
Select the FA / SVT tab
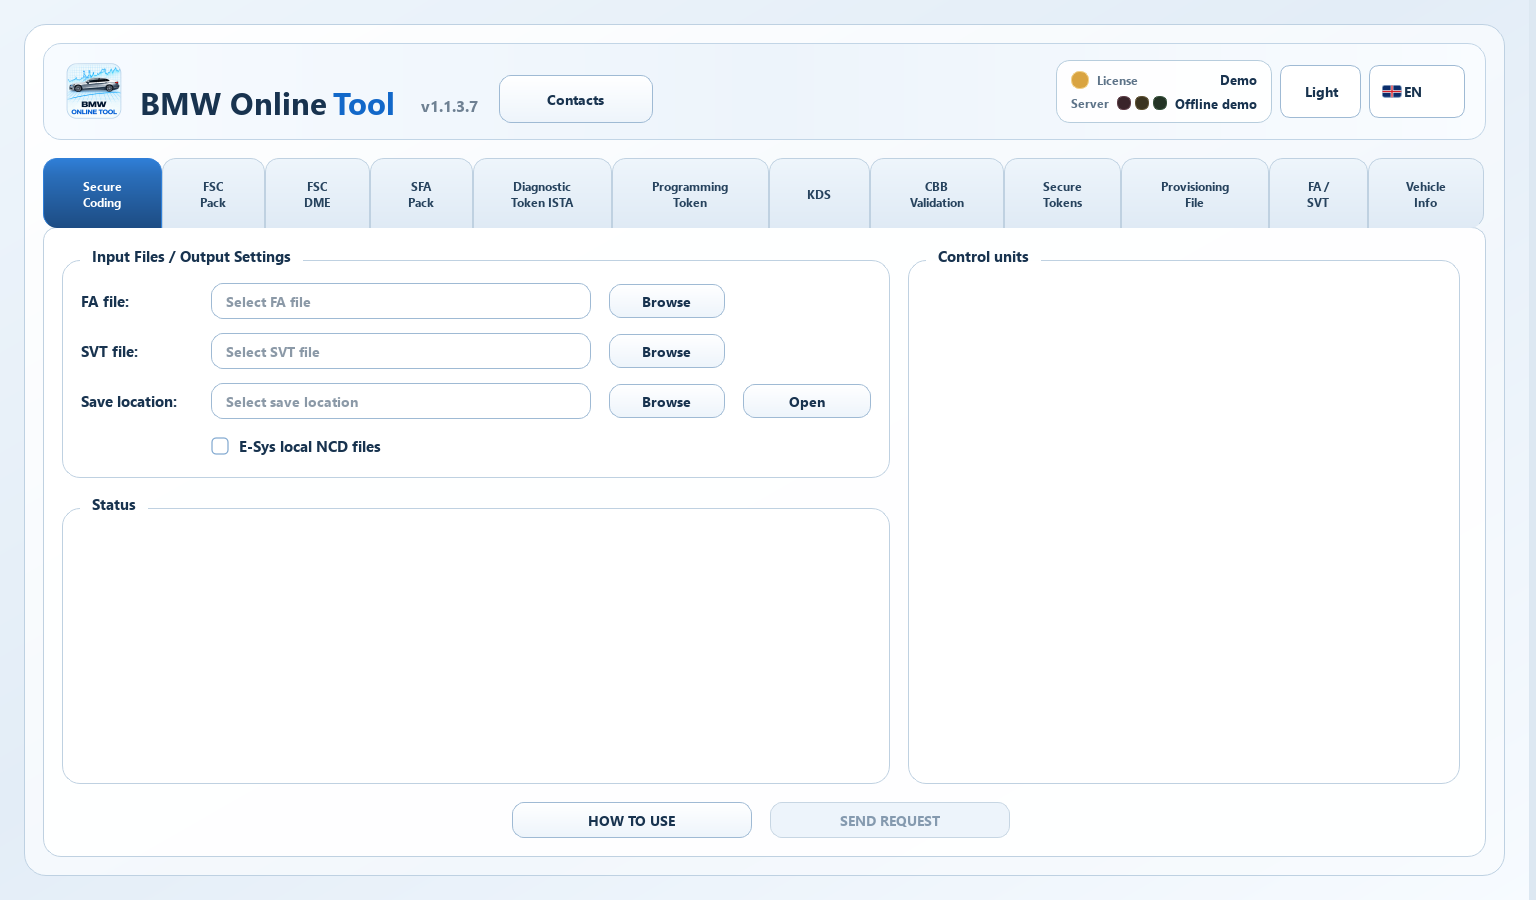tap(1318, 194)
